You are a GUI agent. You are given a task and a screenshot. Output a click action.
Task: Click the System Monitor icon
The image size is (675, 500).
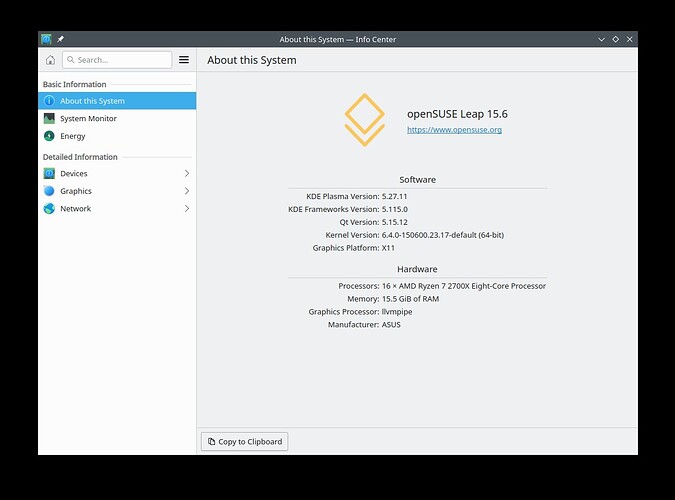(50, 118)
